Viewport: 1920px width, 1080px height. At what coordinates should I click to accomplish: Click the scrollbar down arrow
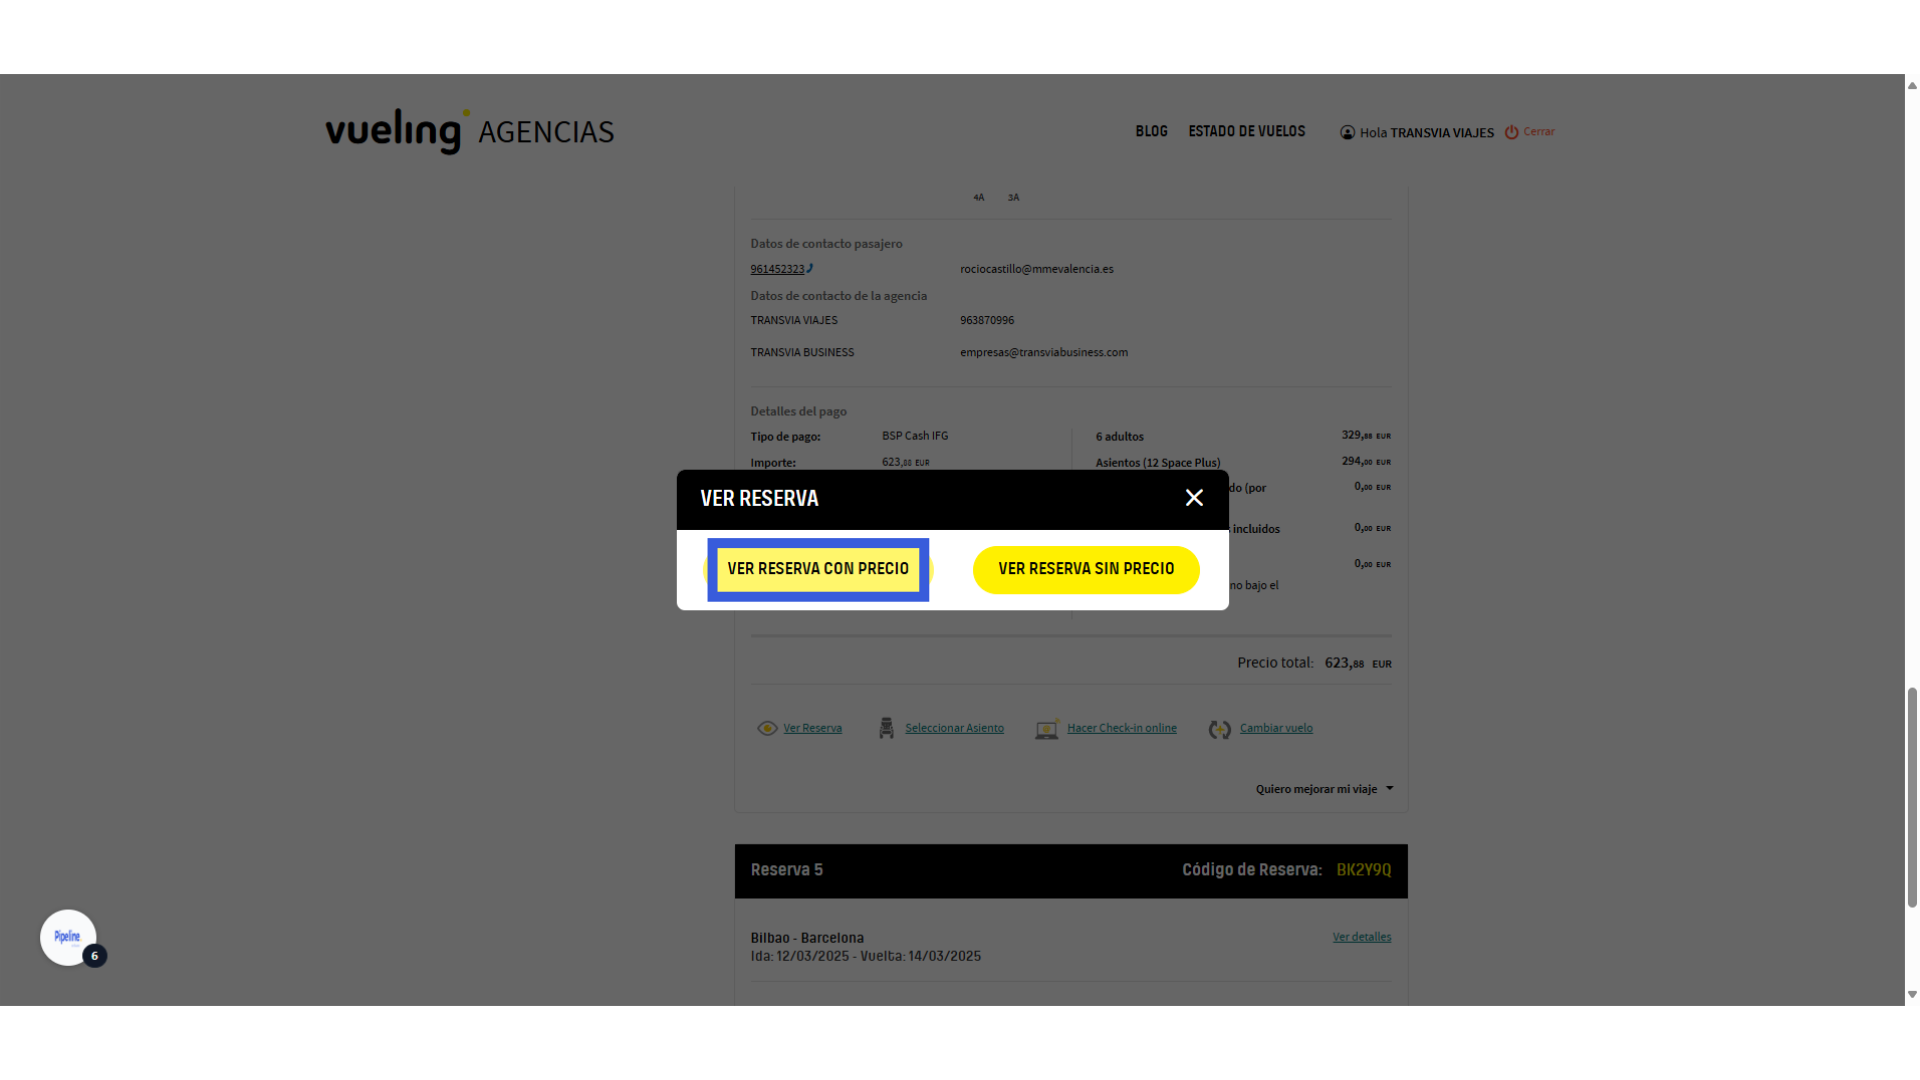coord(1912,994)
